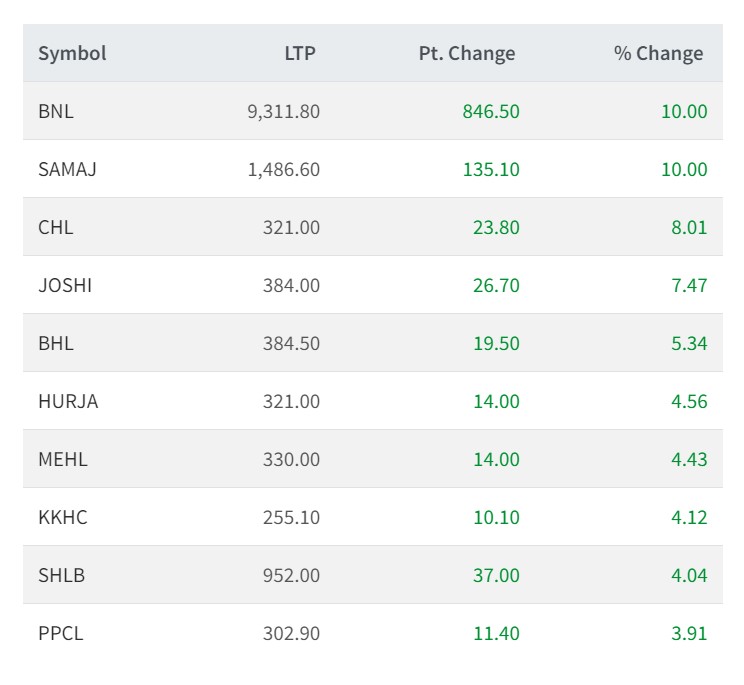Open the PPCL stock symbol
This screenshot has height=685, width=744.
[61, 633]
